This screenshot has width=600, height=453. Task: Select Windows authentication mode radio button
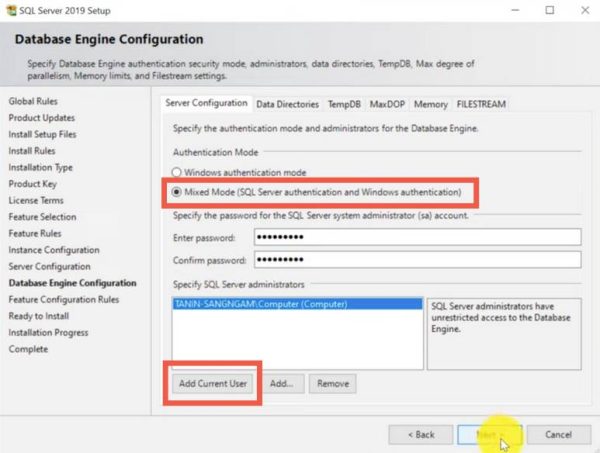click(x=176, y=172)
